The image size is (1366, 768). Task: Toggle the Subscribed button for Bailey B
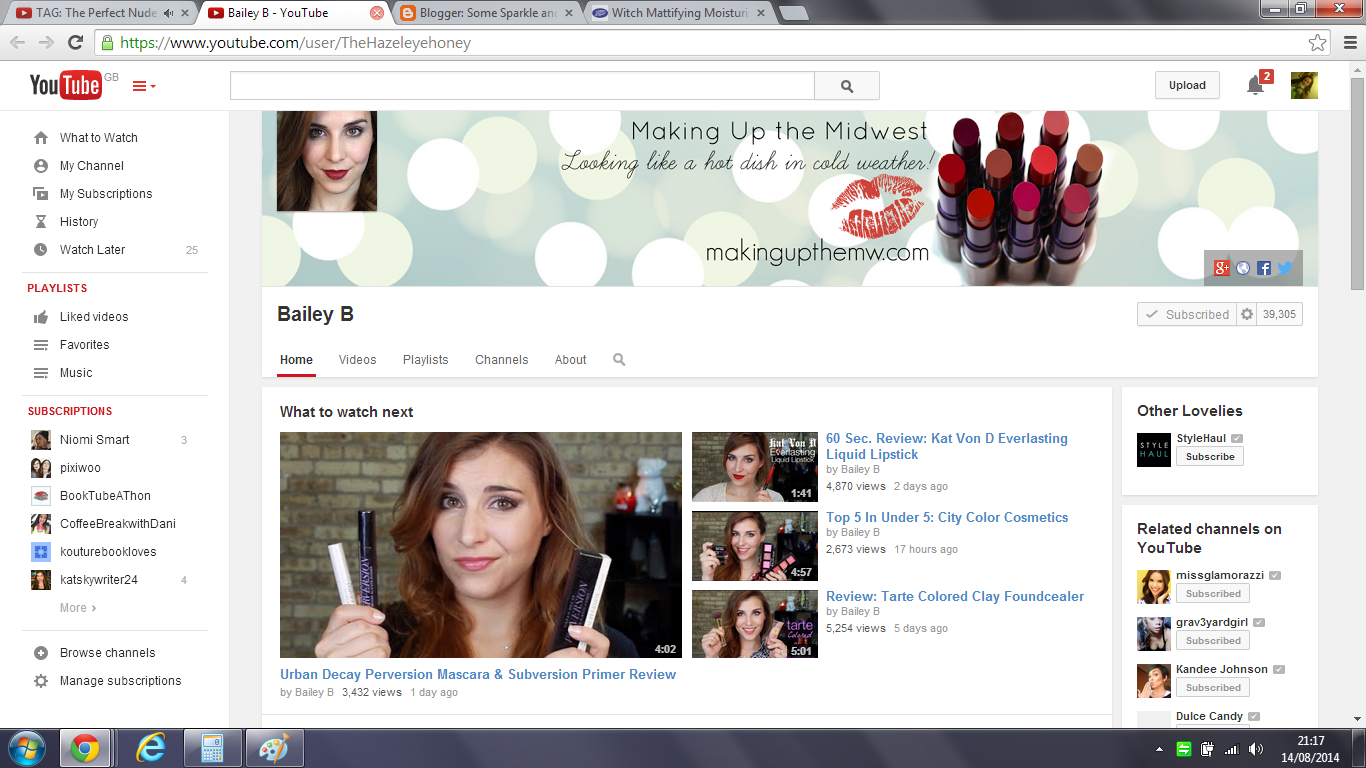1187,314
